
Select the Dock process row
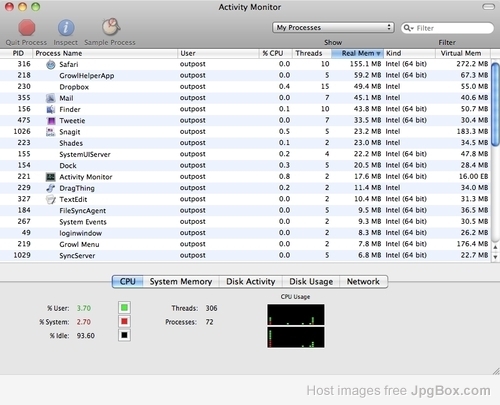(x=245, y=166)
